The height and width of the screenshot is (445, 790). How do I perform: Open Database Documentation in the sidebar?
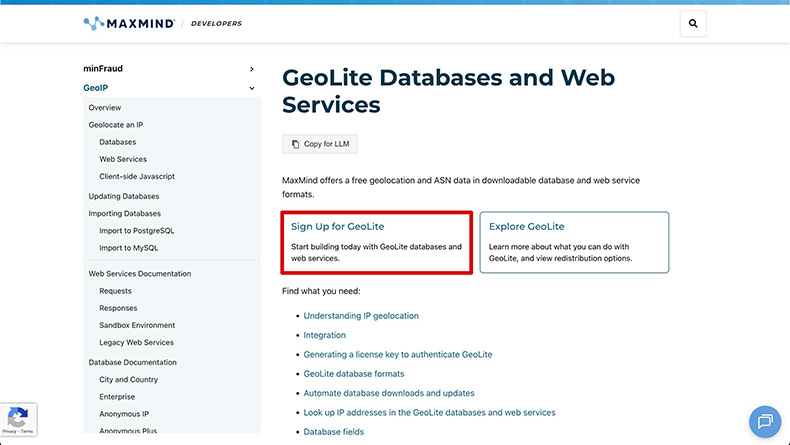[x=133, y=362]
